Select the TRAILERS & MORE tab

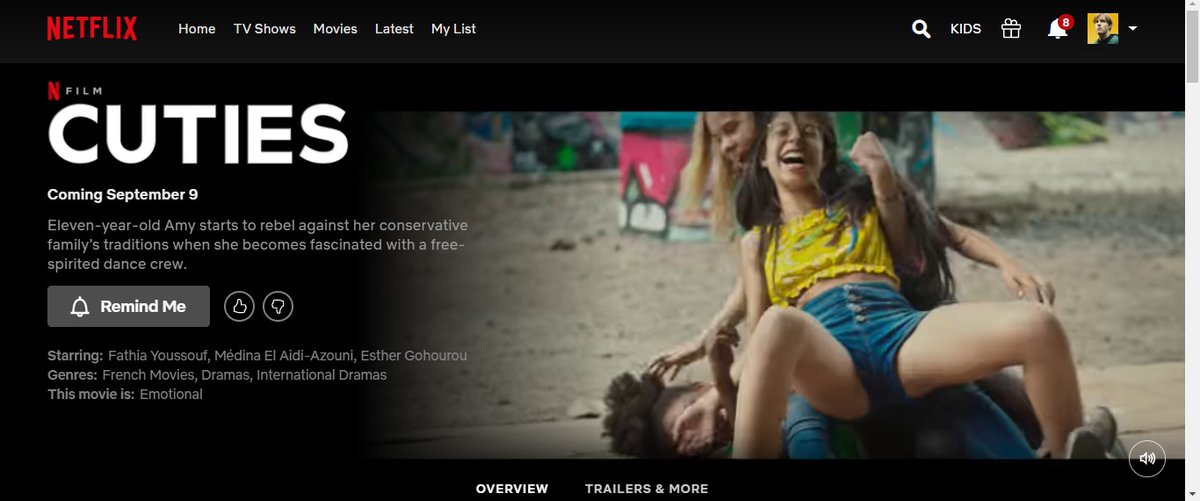[646, 489]
